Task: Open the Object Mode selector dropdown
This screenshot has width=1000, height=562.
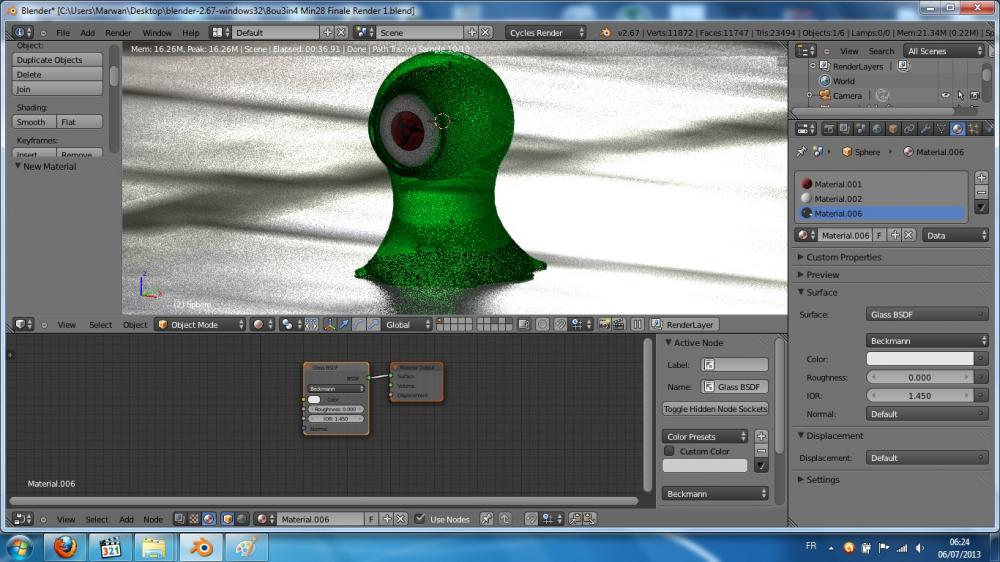Action: coord(200,325)
